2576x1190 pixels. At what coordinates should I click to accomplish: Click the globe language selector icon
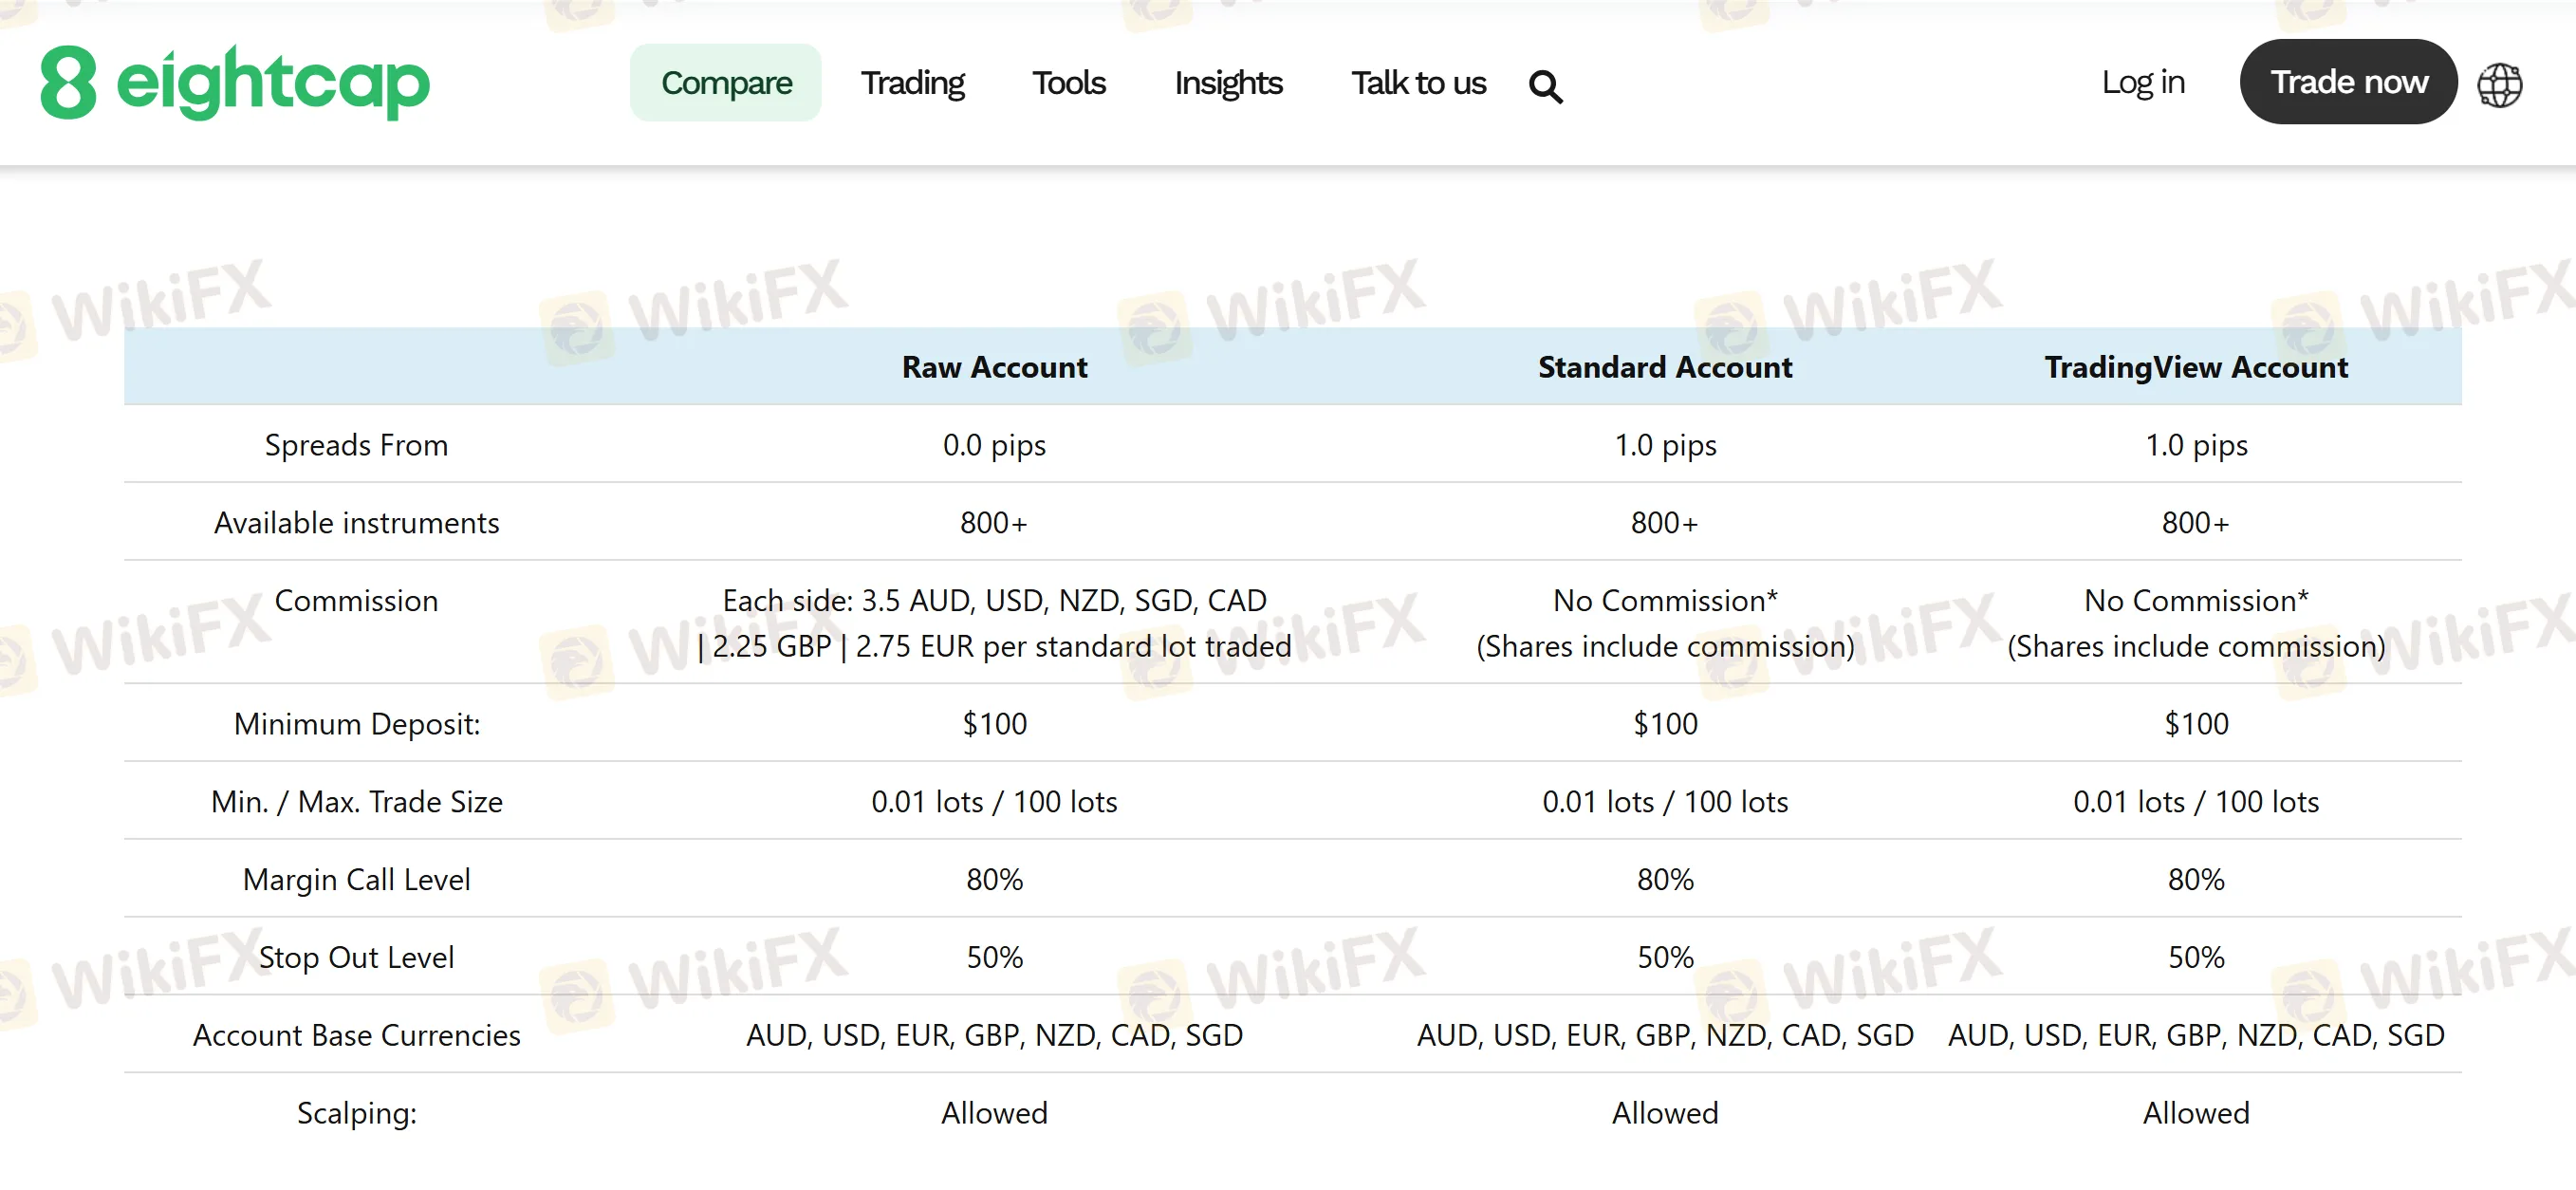point(2498,85)
